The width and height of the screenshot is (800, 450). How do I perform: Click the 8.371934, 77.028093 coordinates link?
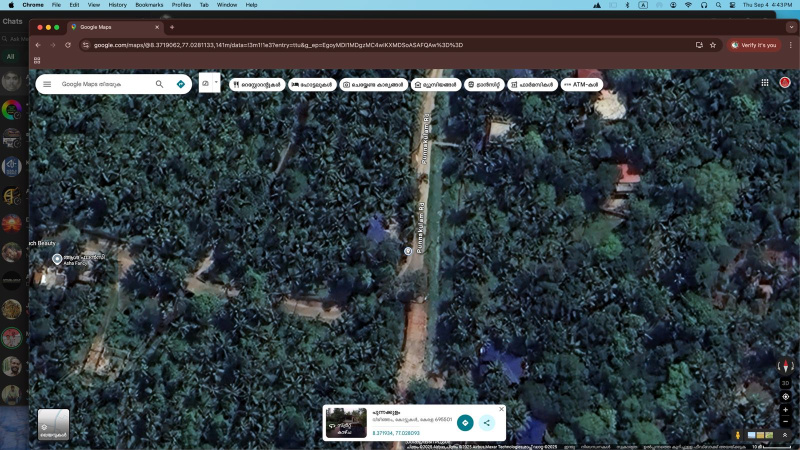396,433
